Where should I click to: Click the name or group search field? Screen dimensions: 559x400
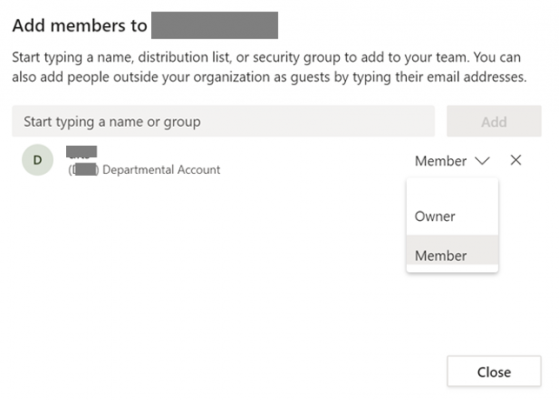pyautogui.click(x=223, y=121)
